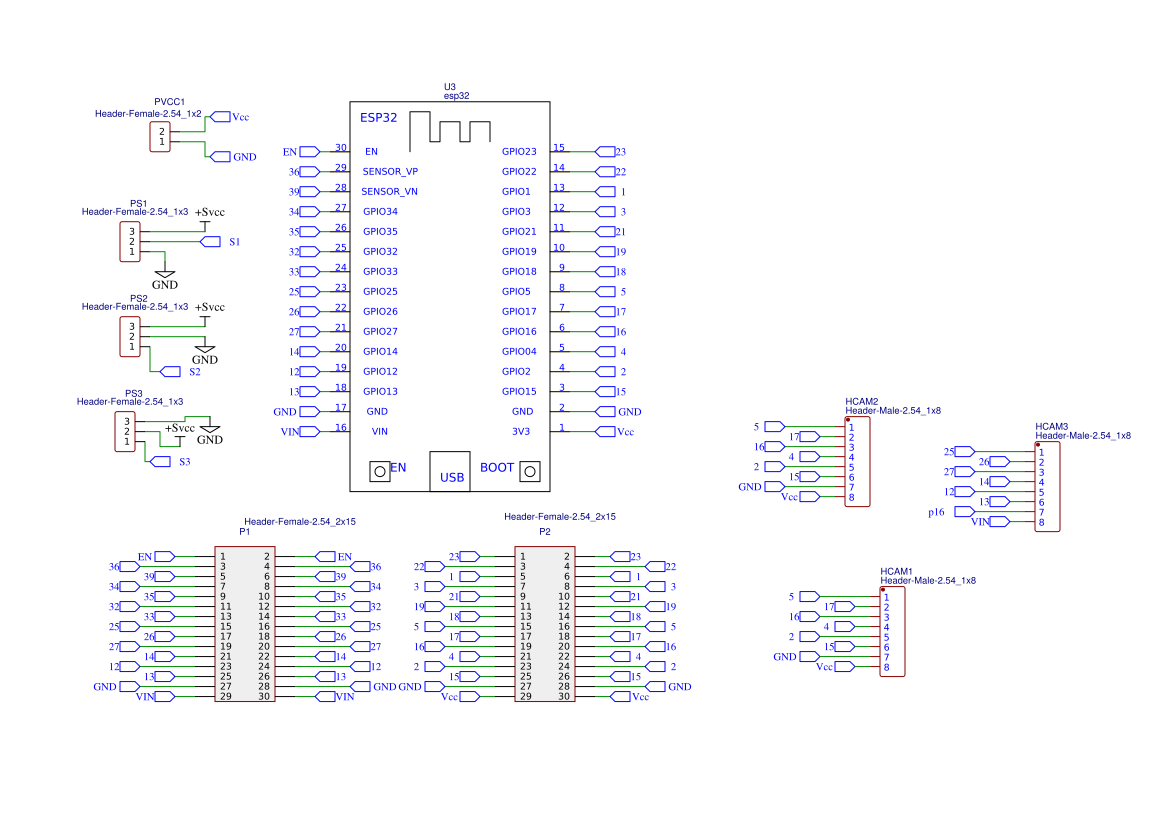Click the HCAM3 designator label

pyautogui.click(x=1051, y=427)
